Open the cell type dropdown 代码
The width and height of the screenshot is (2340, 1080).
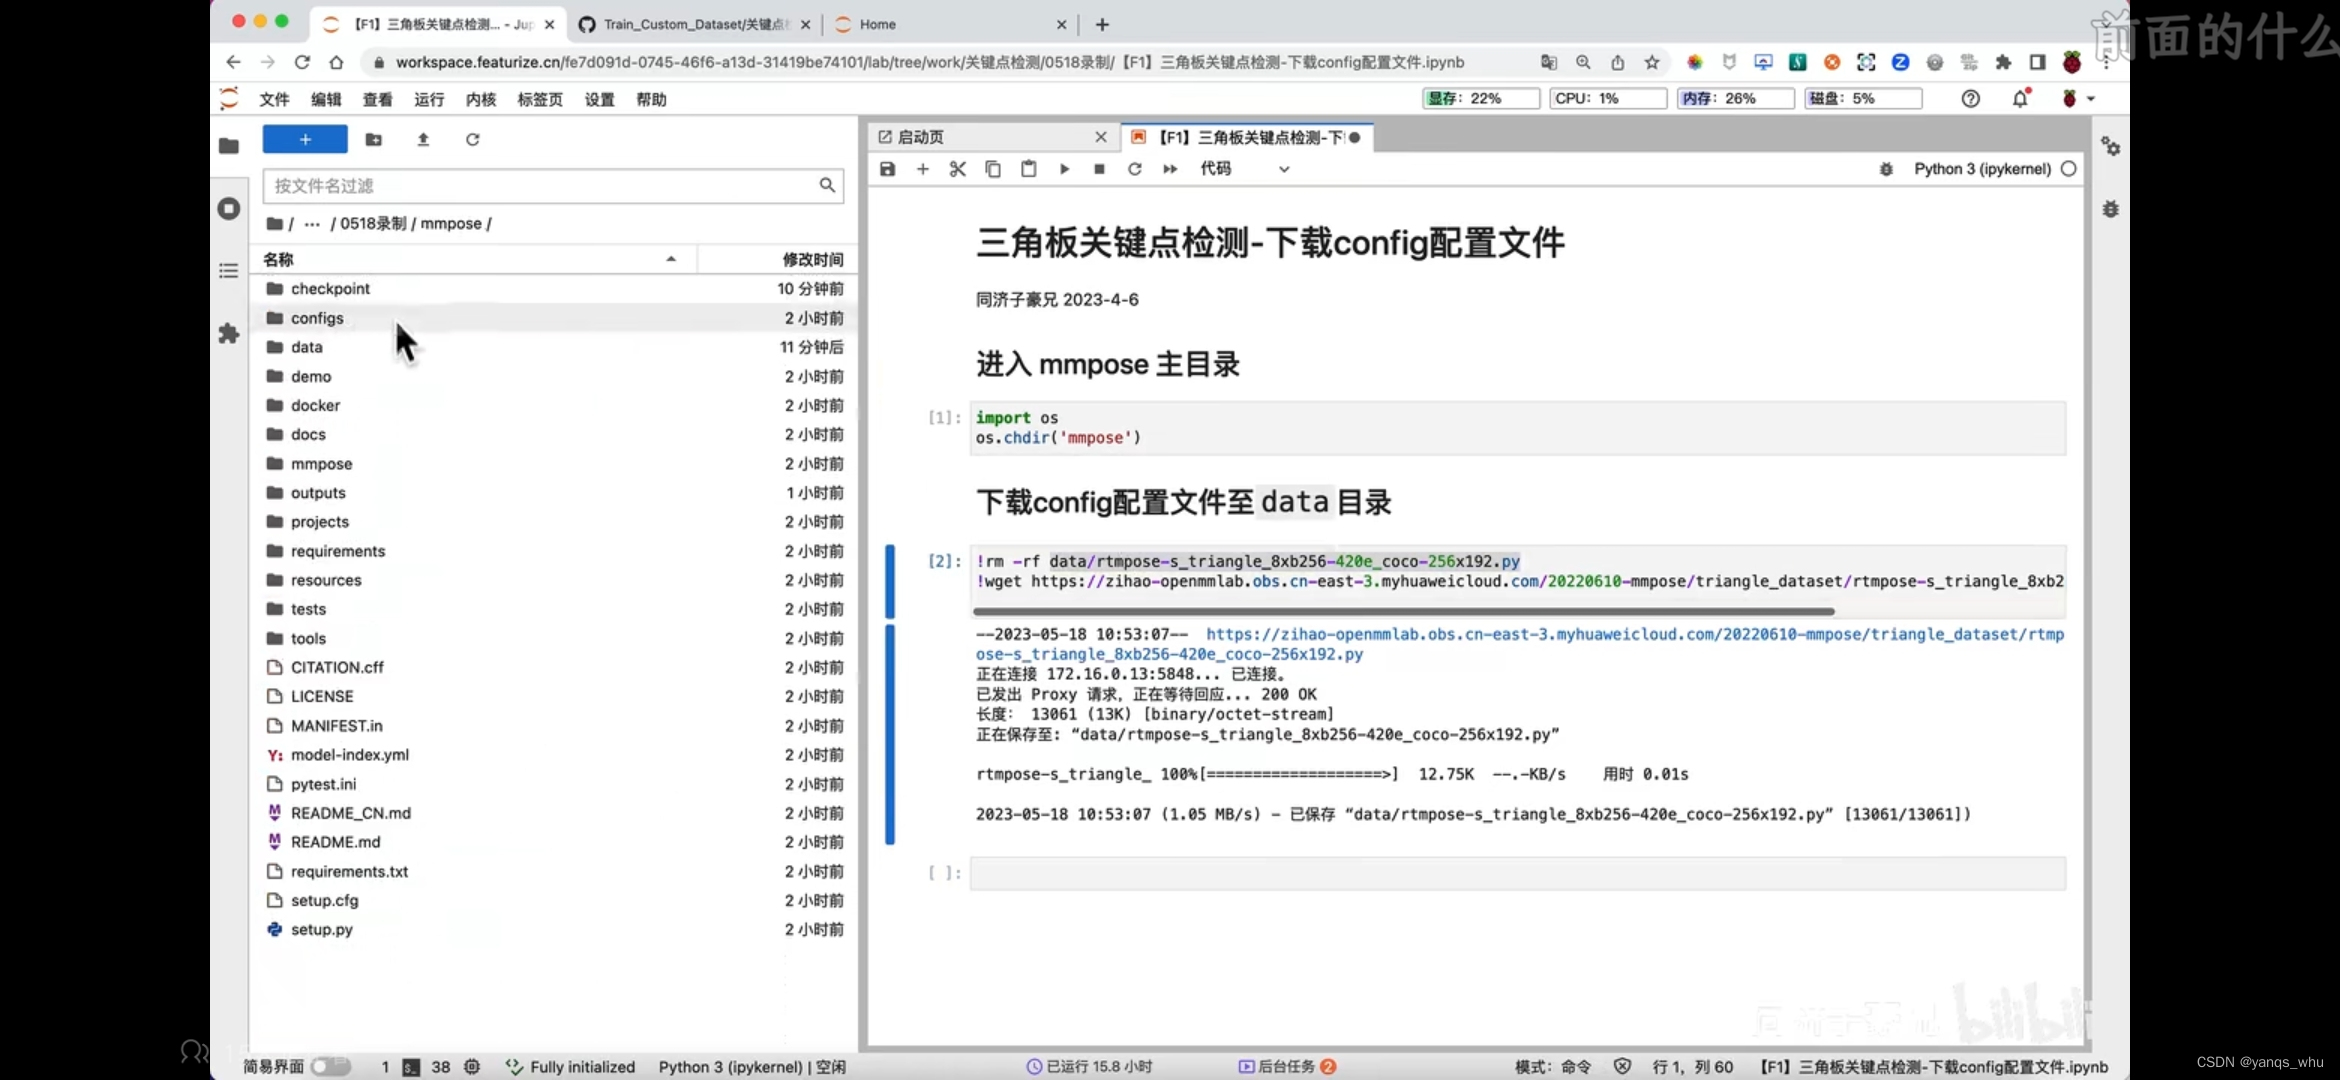1245,169
